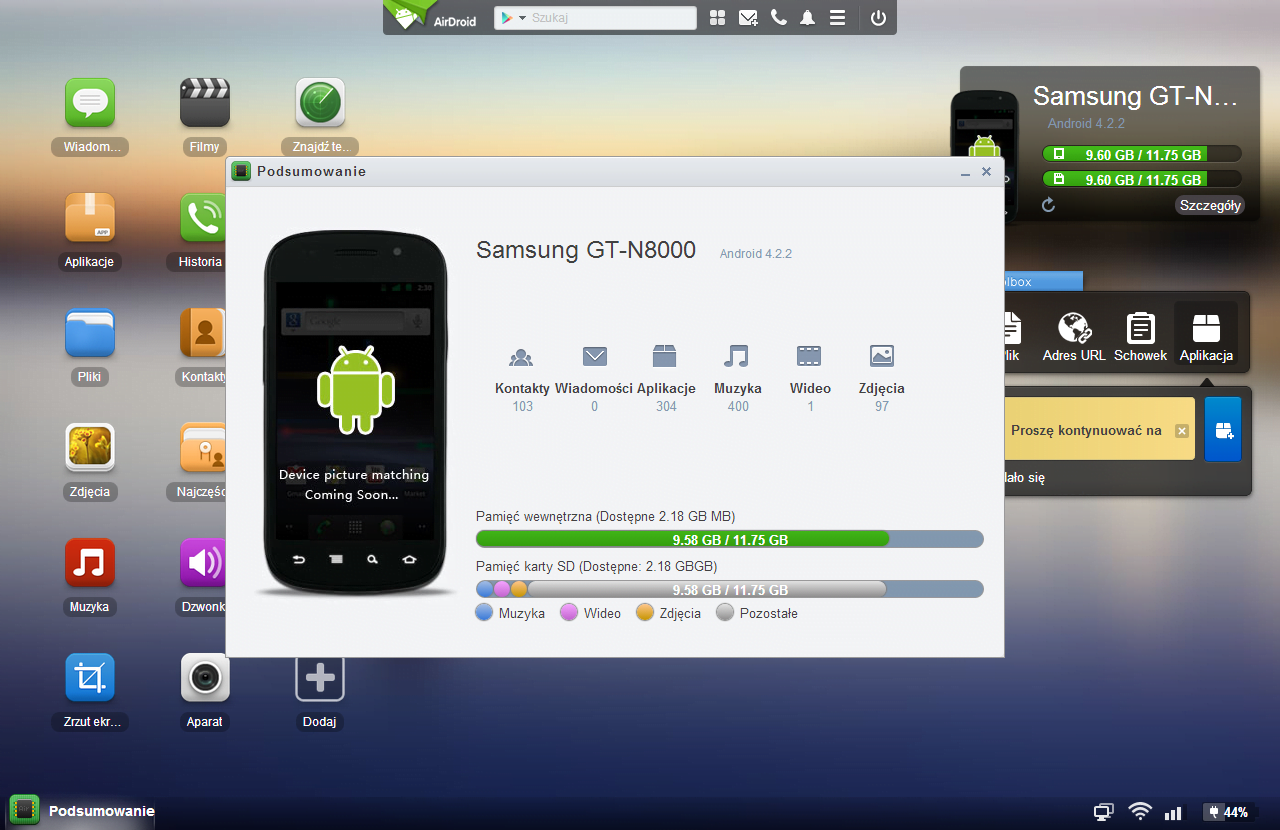Launch the Znajdź telefon radar icon

coord(320,103)
